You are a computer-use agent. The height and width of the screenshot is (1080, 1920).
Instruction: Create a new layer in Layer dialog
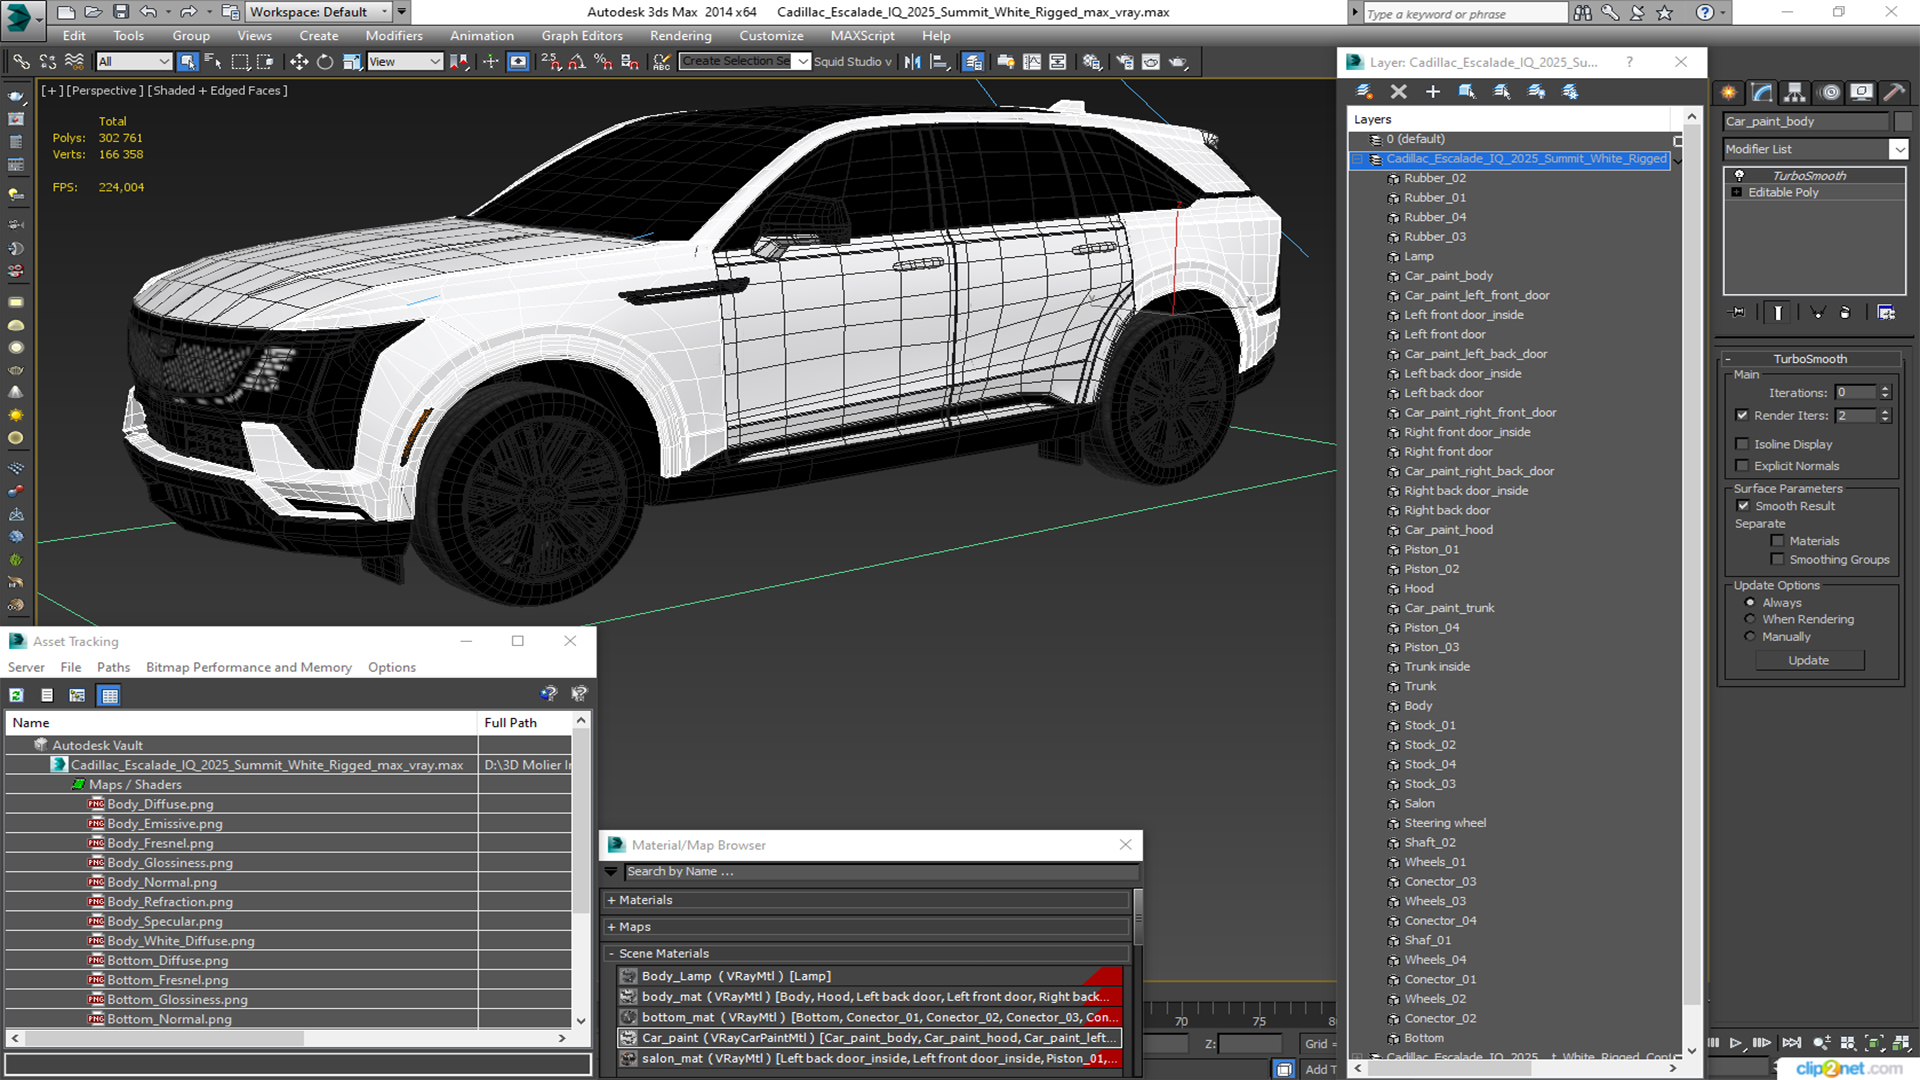click(x=1364, y=91)
